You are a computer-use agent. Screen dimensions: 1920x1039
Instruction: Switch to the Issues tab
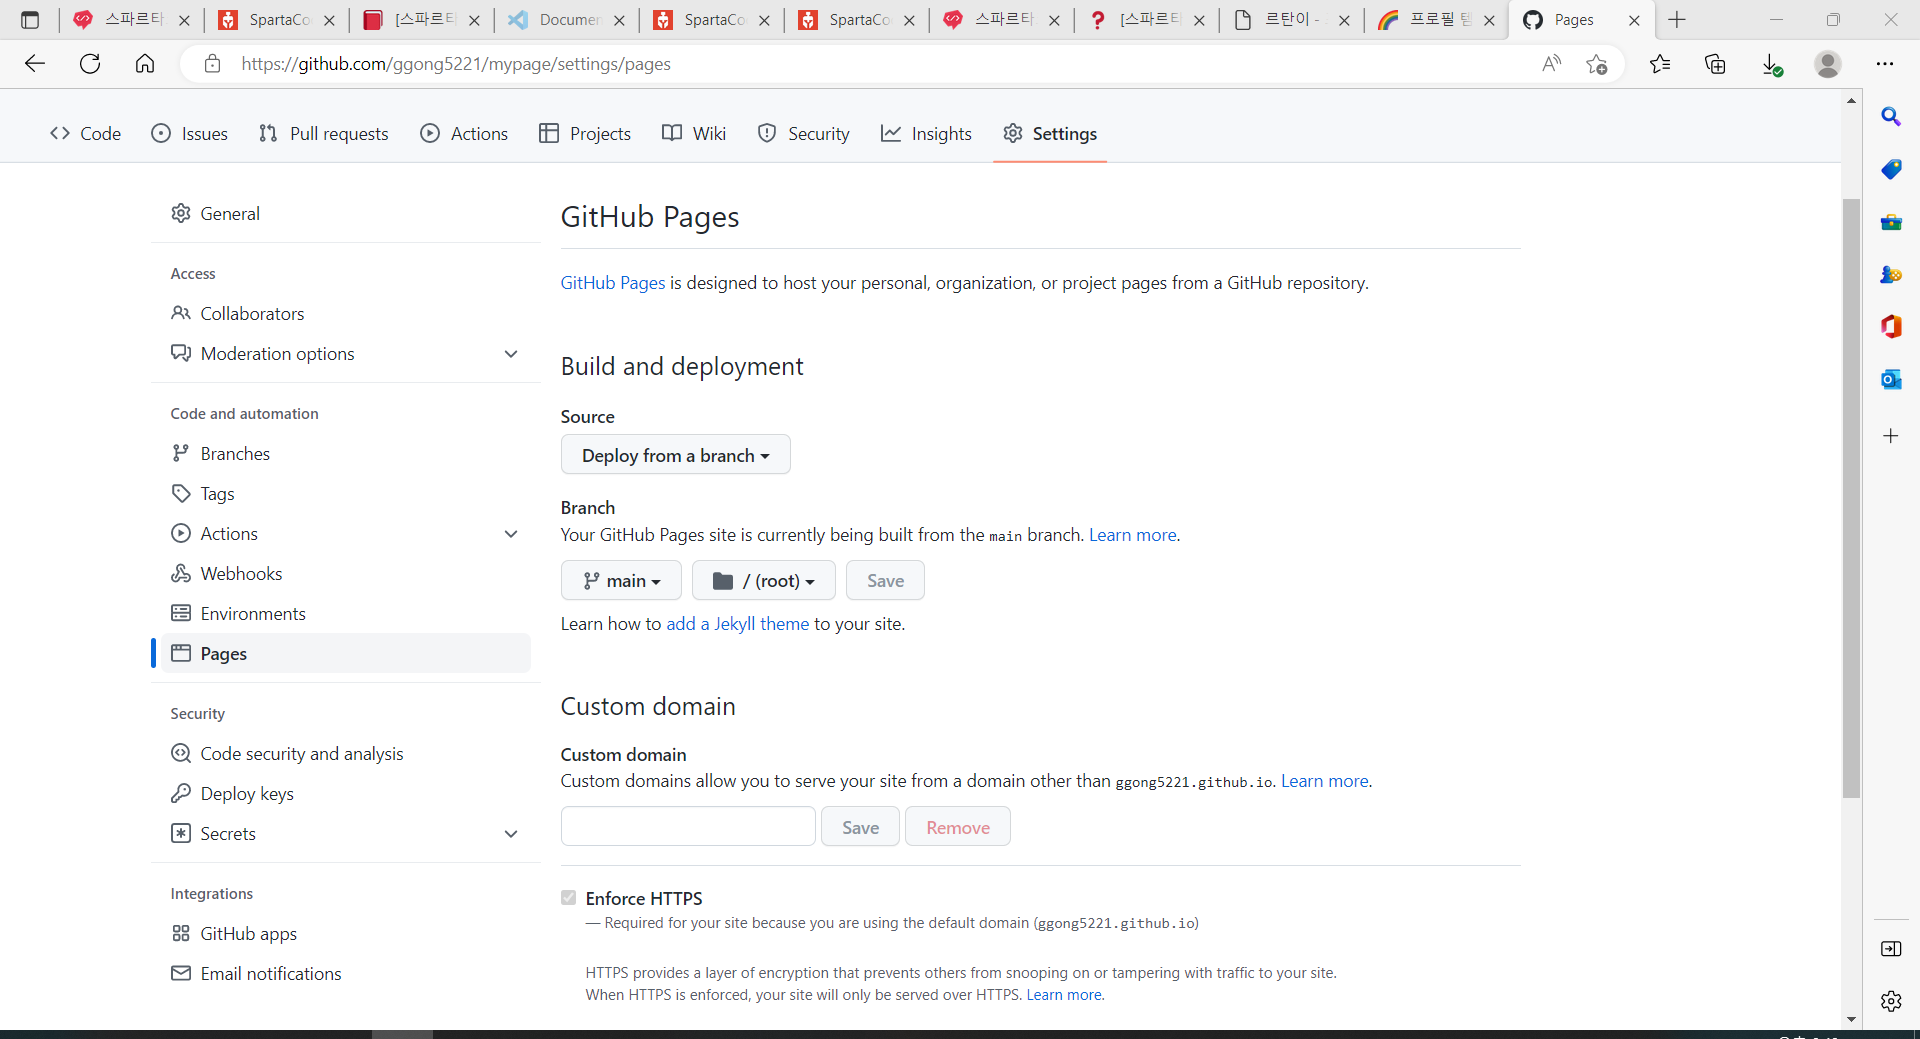click(x=190, y=134)
